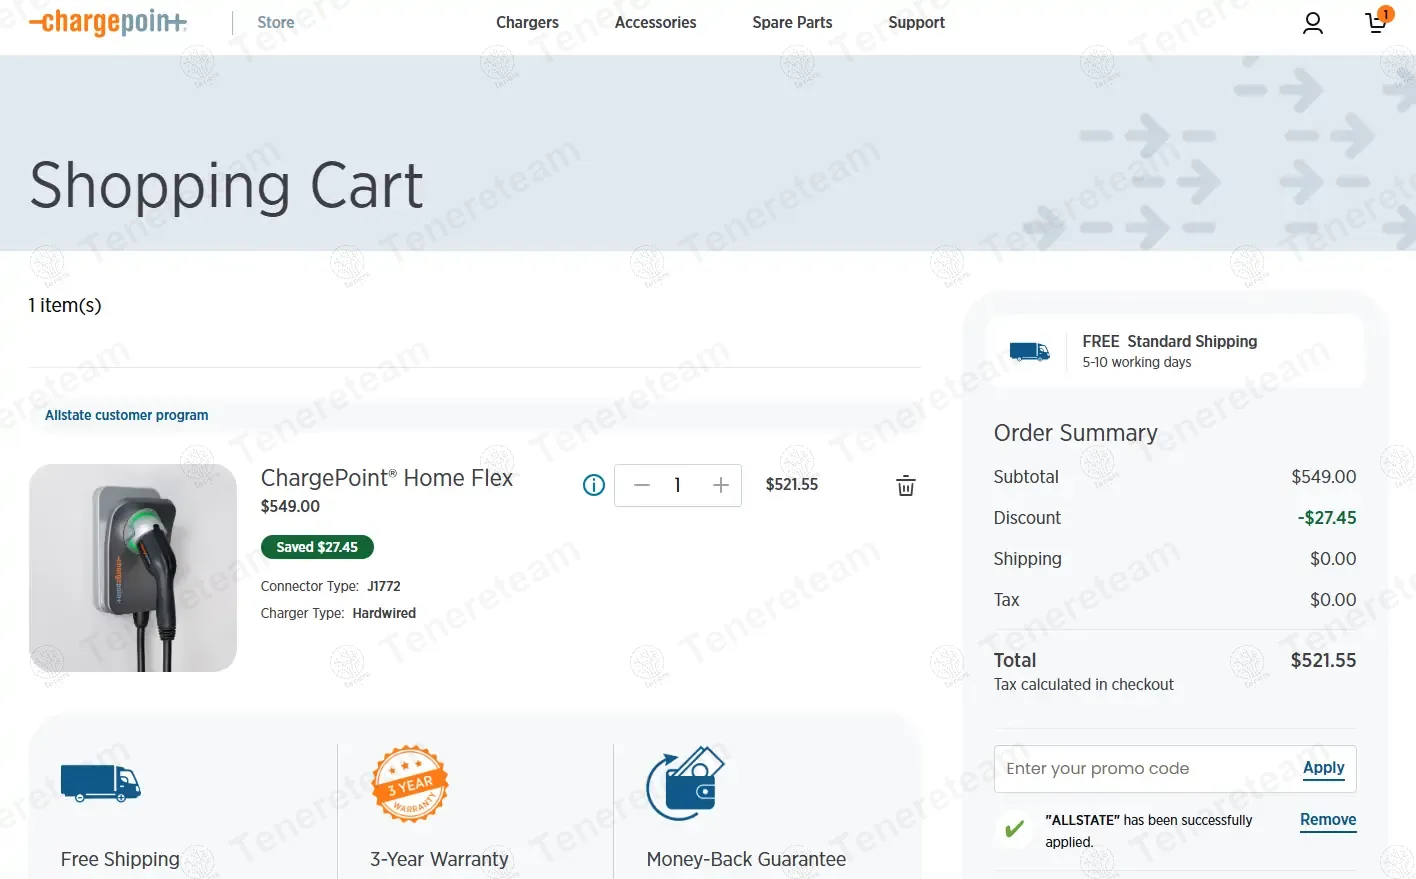Open the user account icon

pyautogui.click(x=1312, y=23)
